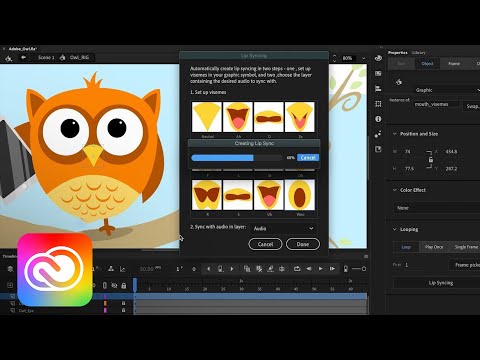Open the Audio layer dropdown in Lip Syncing dialog
Image resolution: width=480 pixels, height=360 pixels.
point(283,228)
